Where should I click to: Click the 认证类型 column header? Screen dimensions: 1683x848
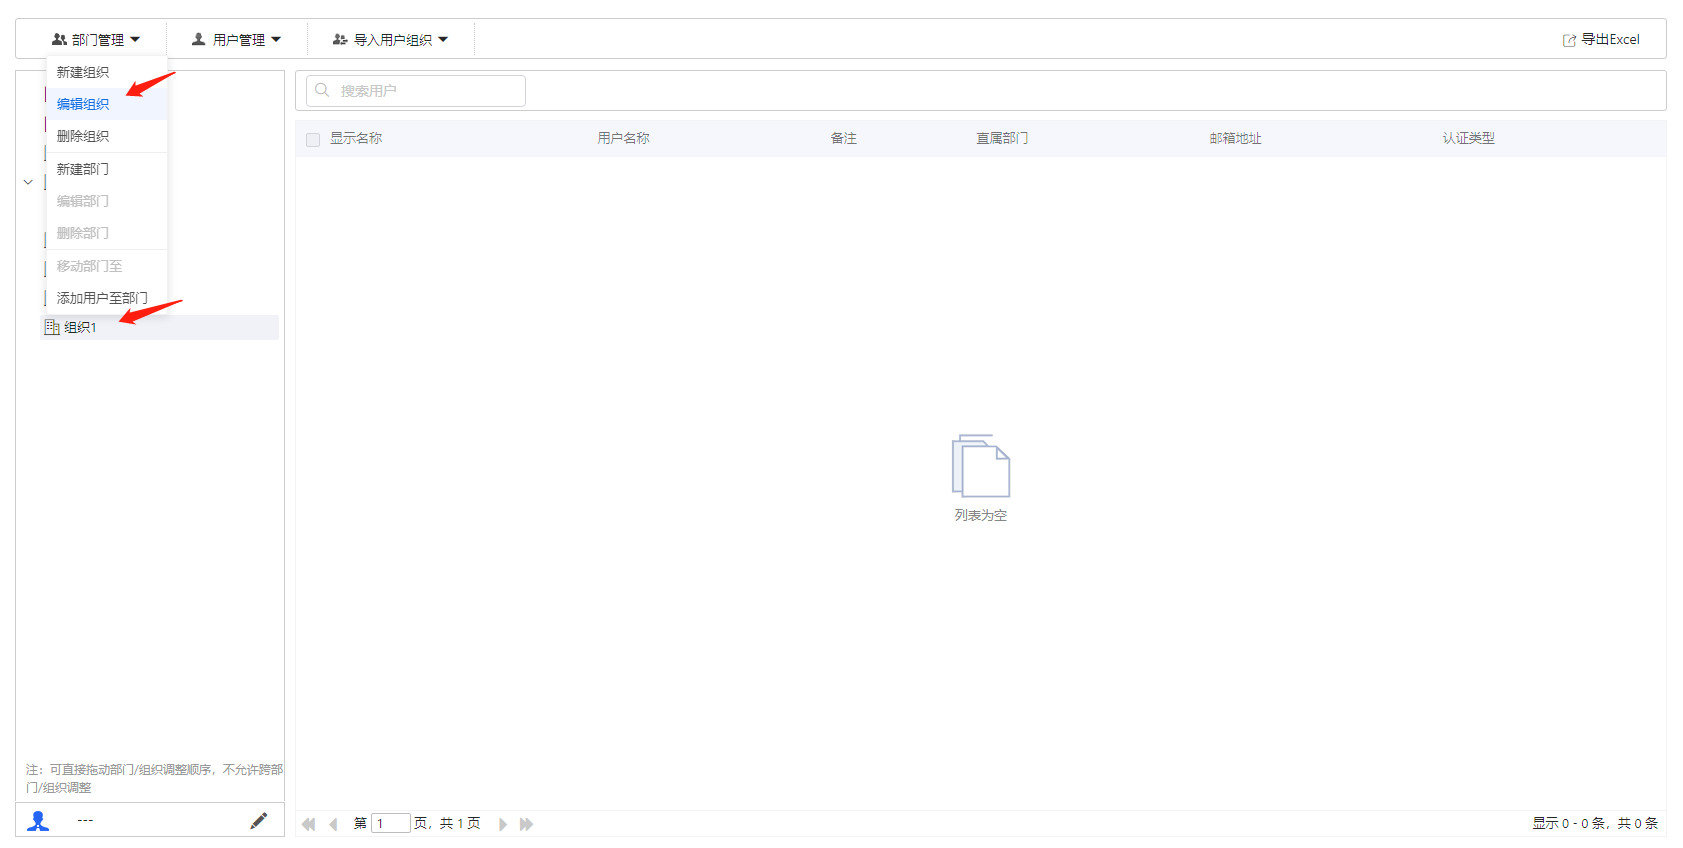1468,138
